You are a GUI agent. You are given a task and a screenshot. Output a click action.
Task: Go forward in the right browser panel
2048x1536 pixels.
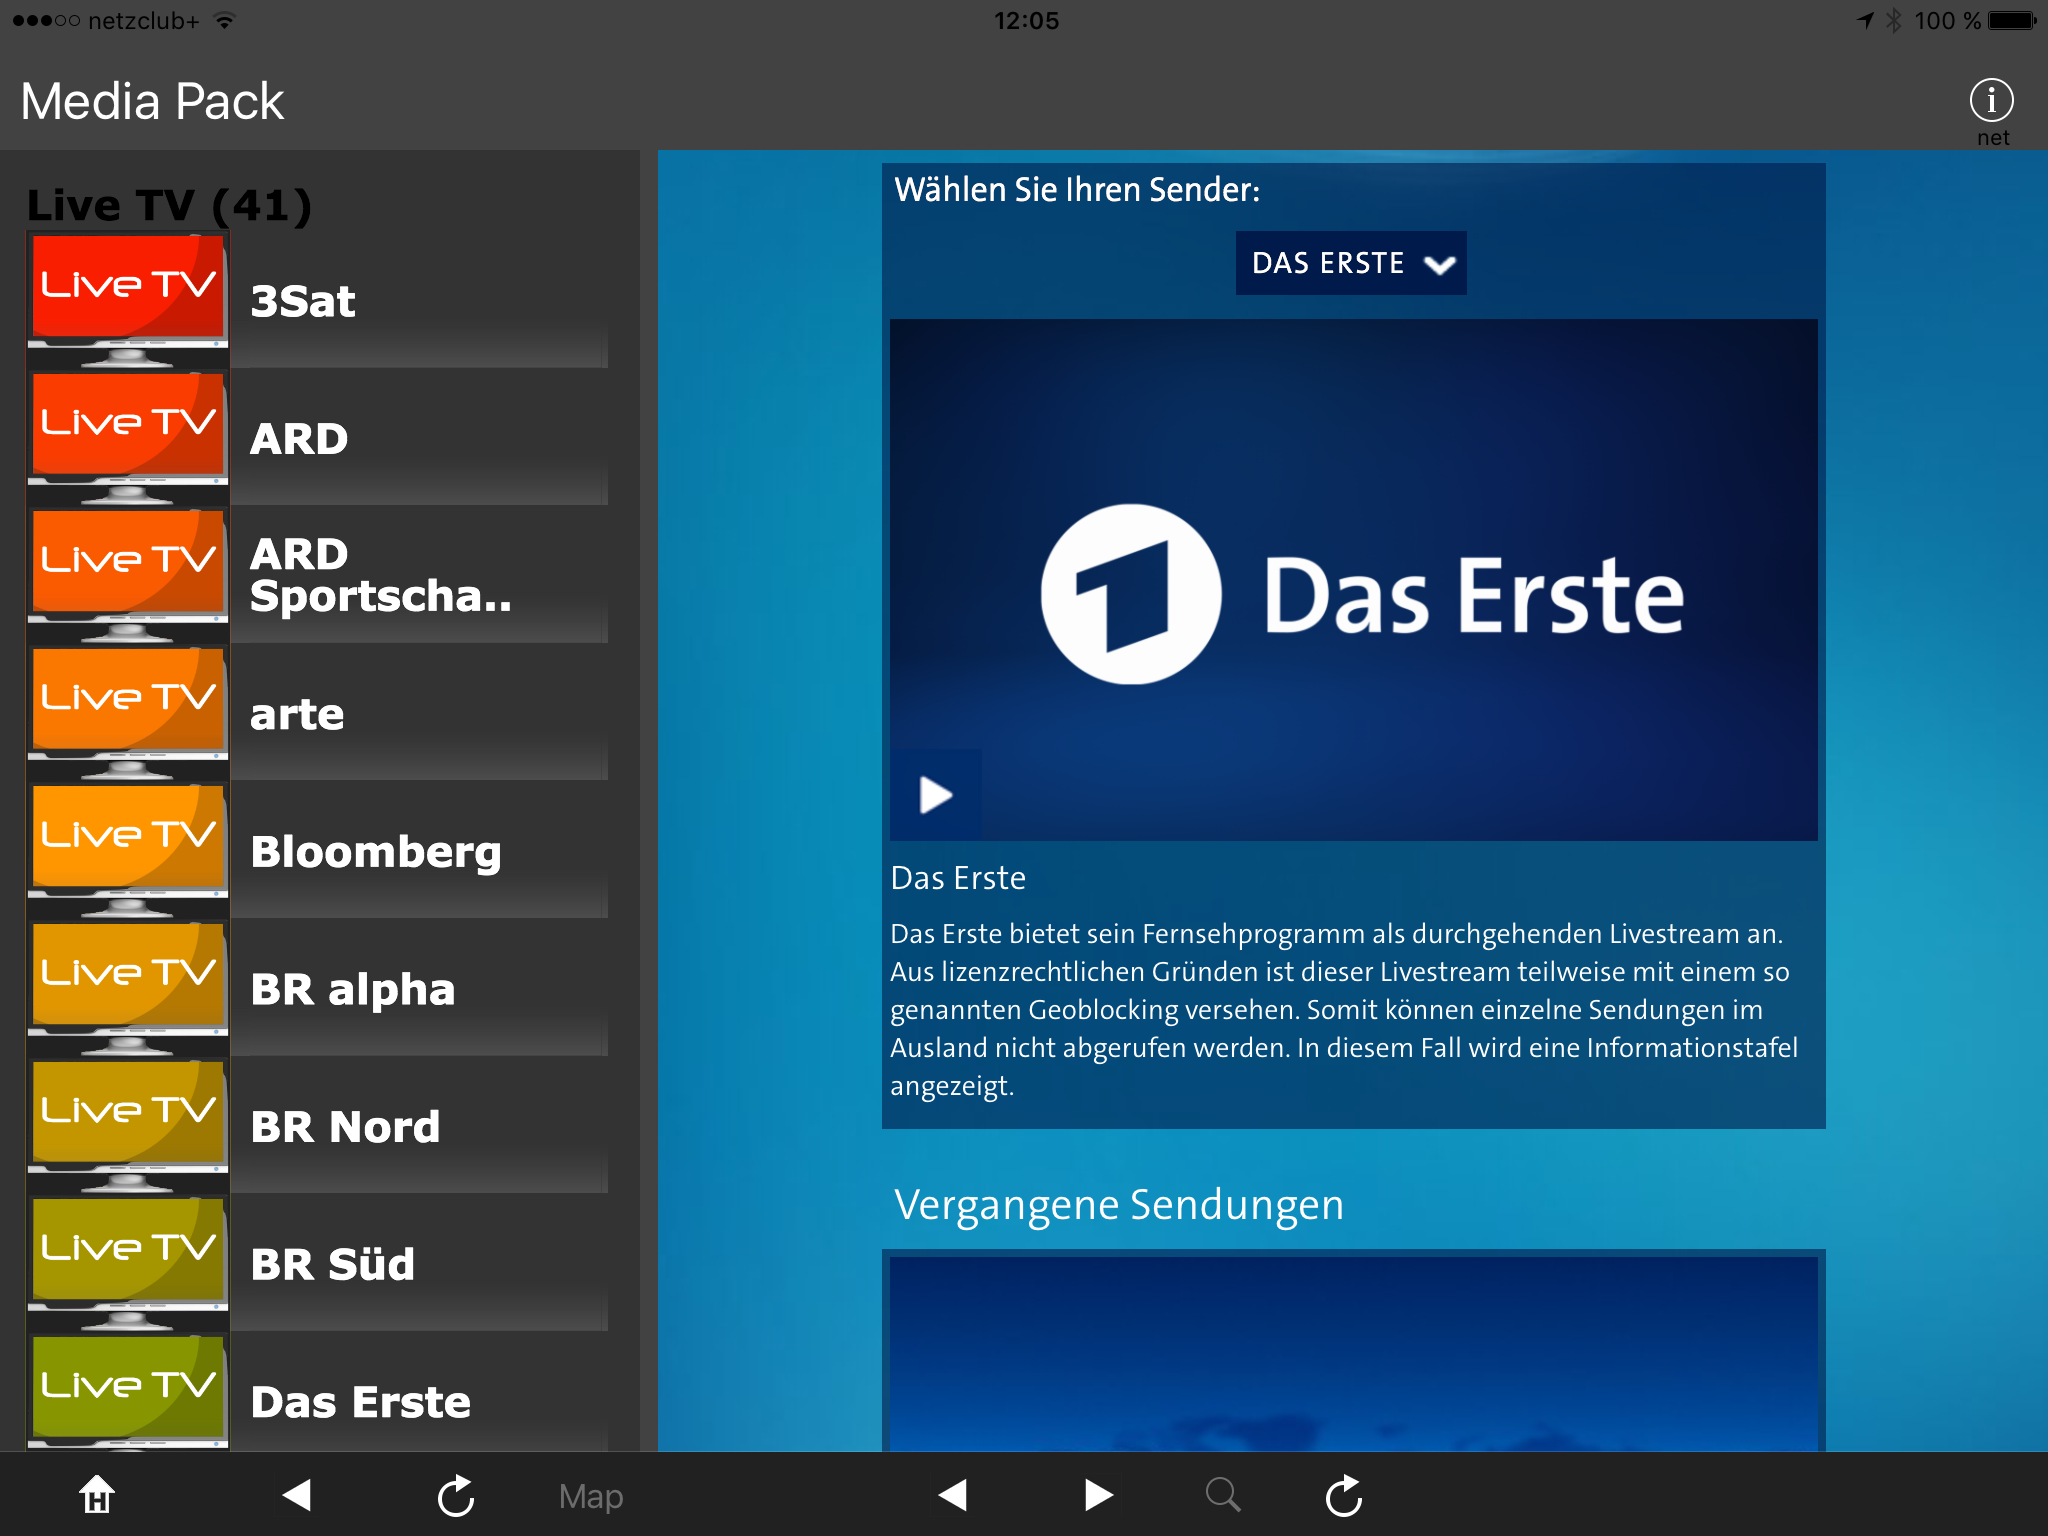[x=1098, y=1495]
